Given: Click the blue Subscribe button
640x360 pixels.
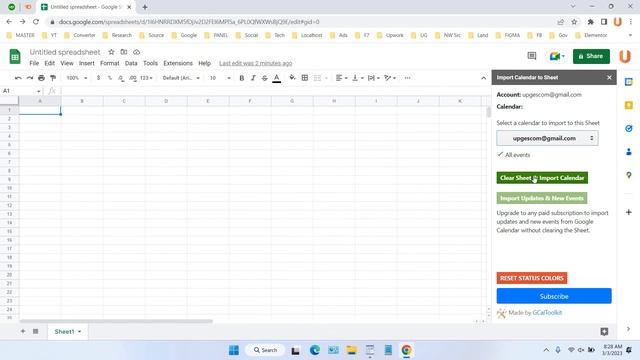Looking at the screenshot, I should 554,296.
